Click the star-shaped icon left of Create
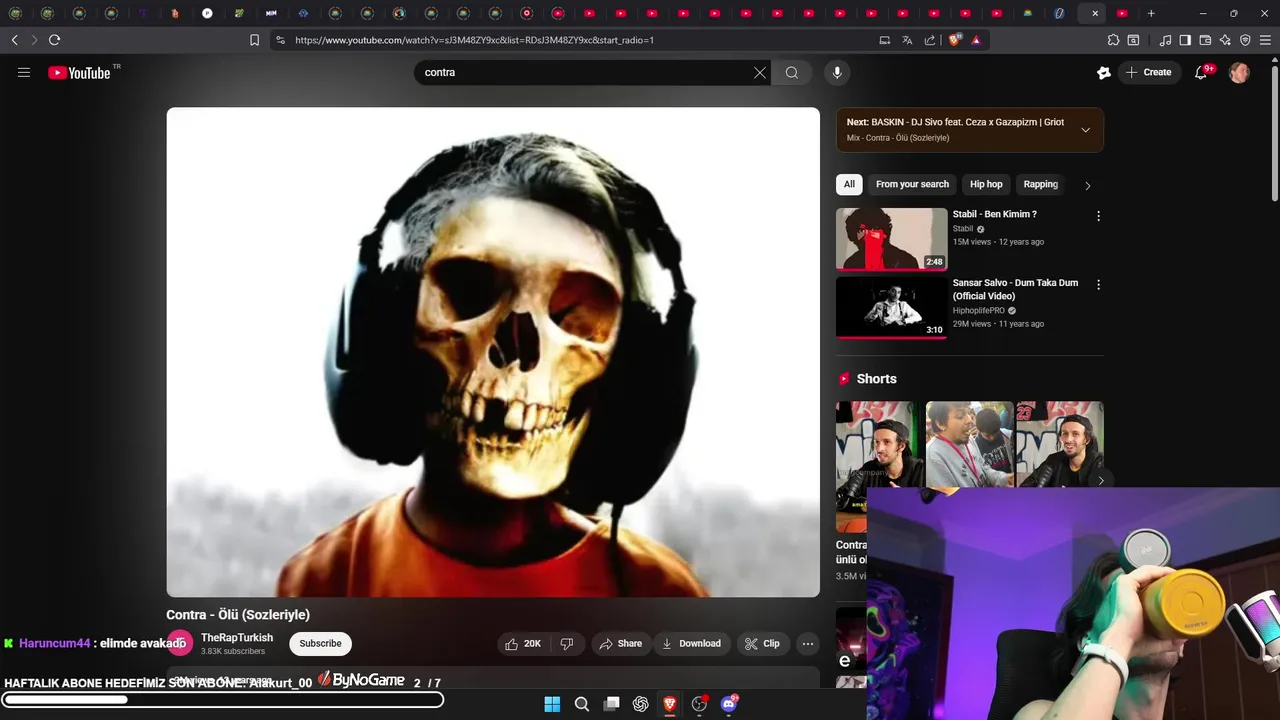Viewport: 1280px width, 720px height. point(1104,72)
